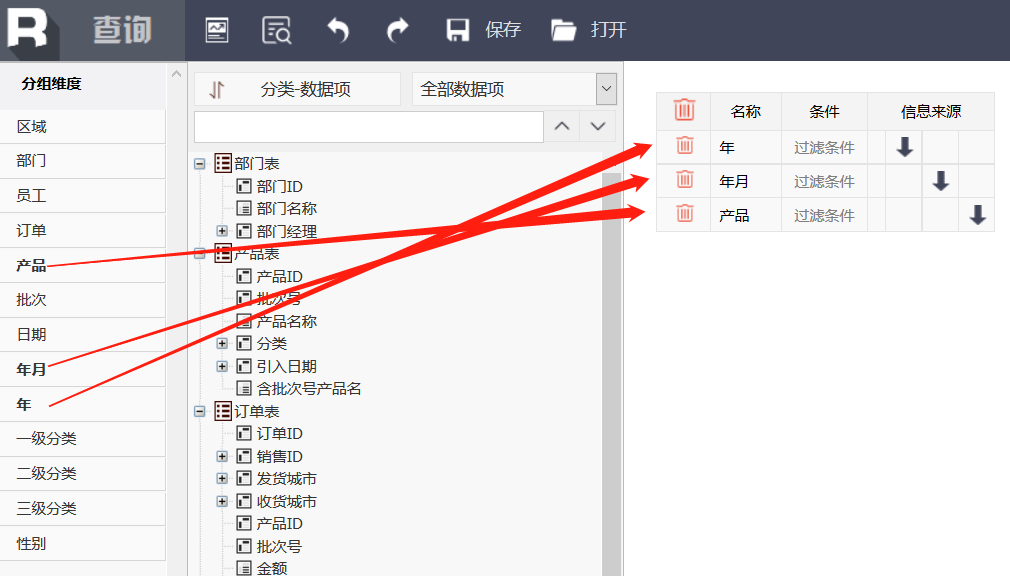Select the 性别 dimension
Viewport: 1010px width, 576px height.
click(82, 544)
